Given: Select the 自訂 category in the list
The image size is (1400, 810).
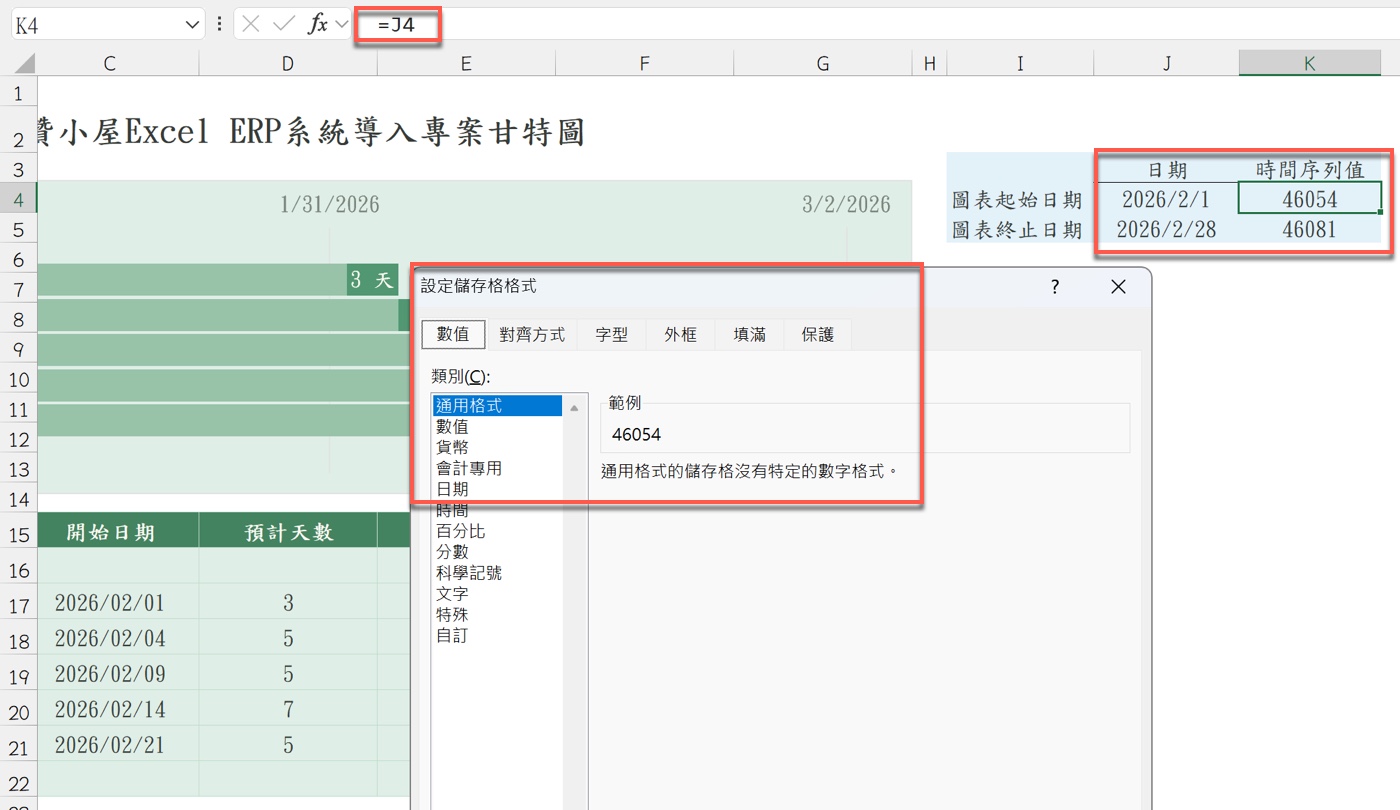Looking at the screenshot, I should (452, 635).
